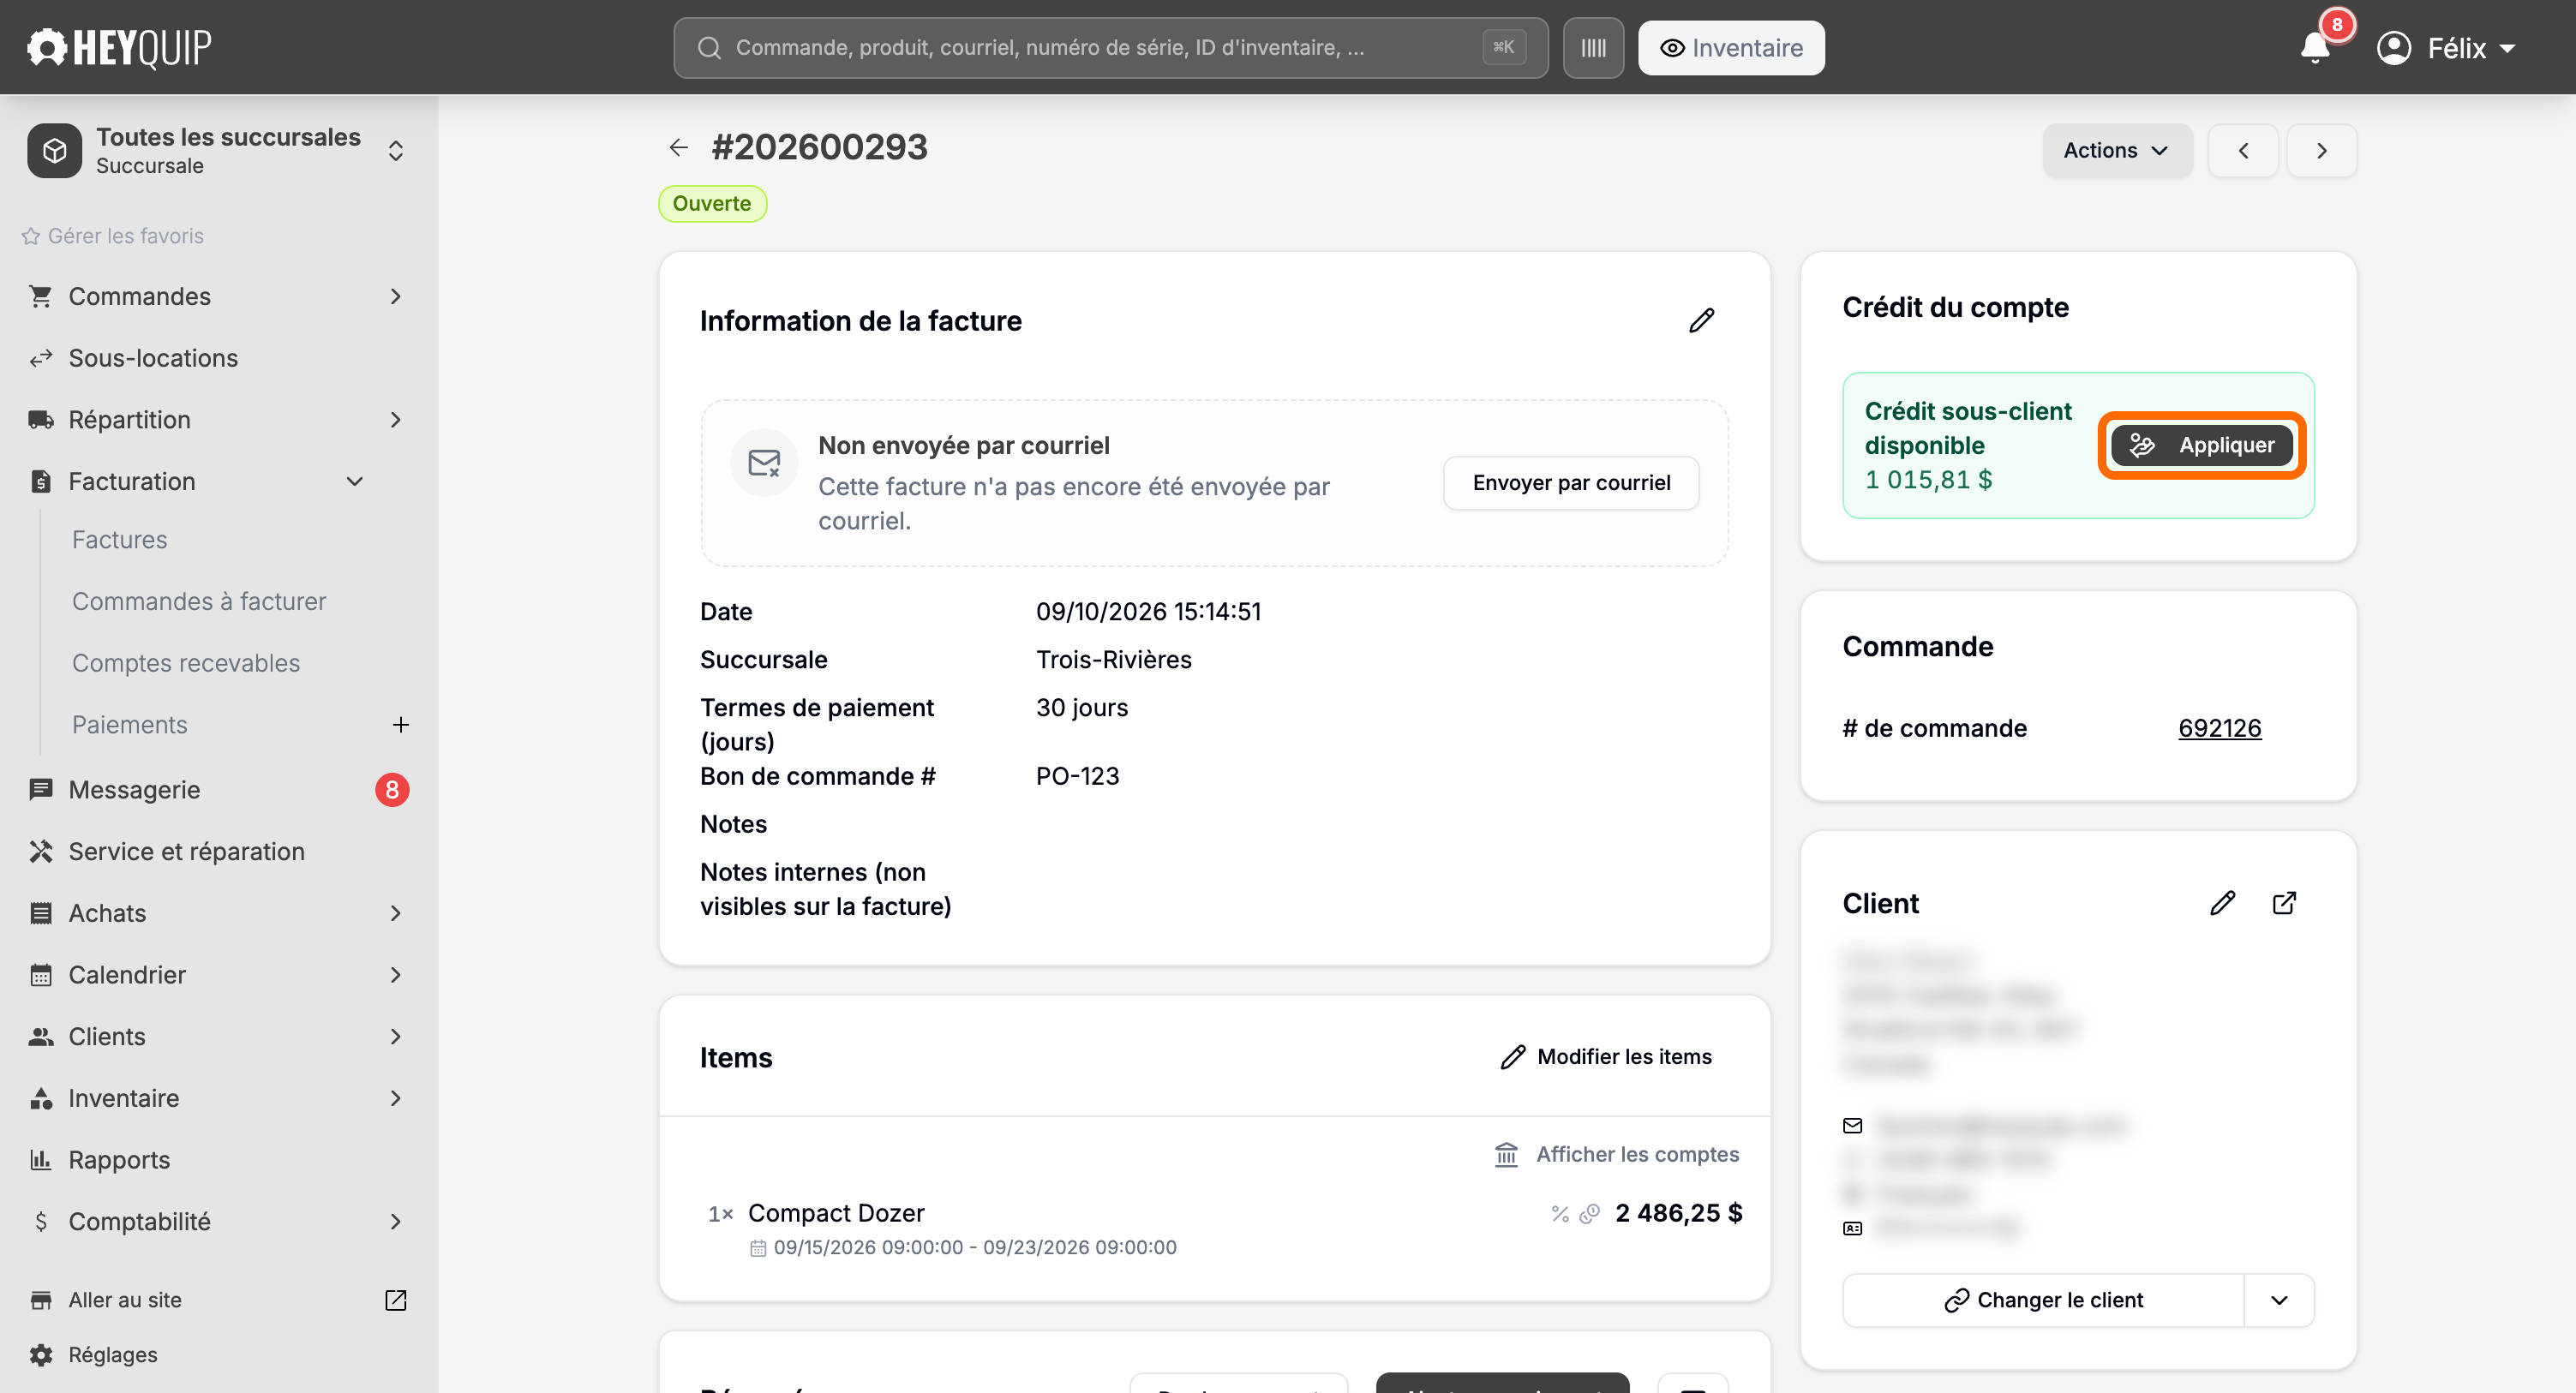Open Commandes à facturer

point(199,601)
